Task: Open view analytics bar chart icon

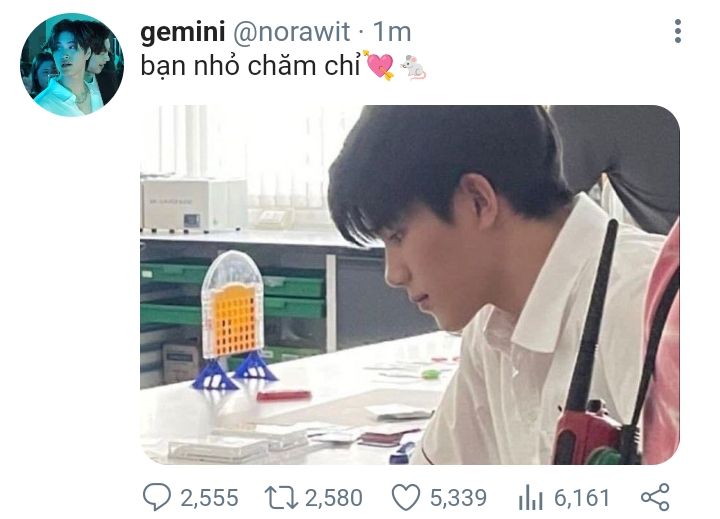Action: coord(530,497)
